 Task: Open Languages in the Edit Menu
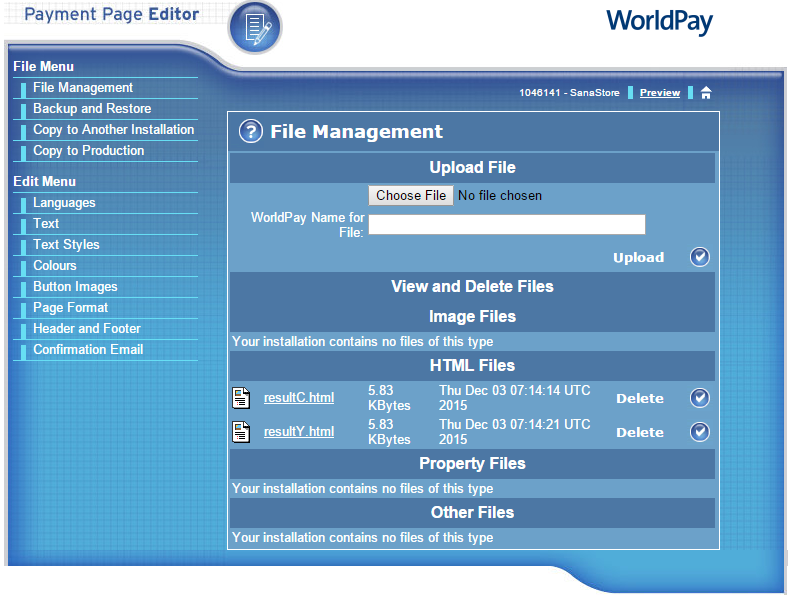[64, 203]
